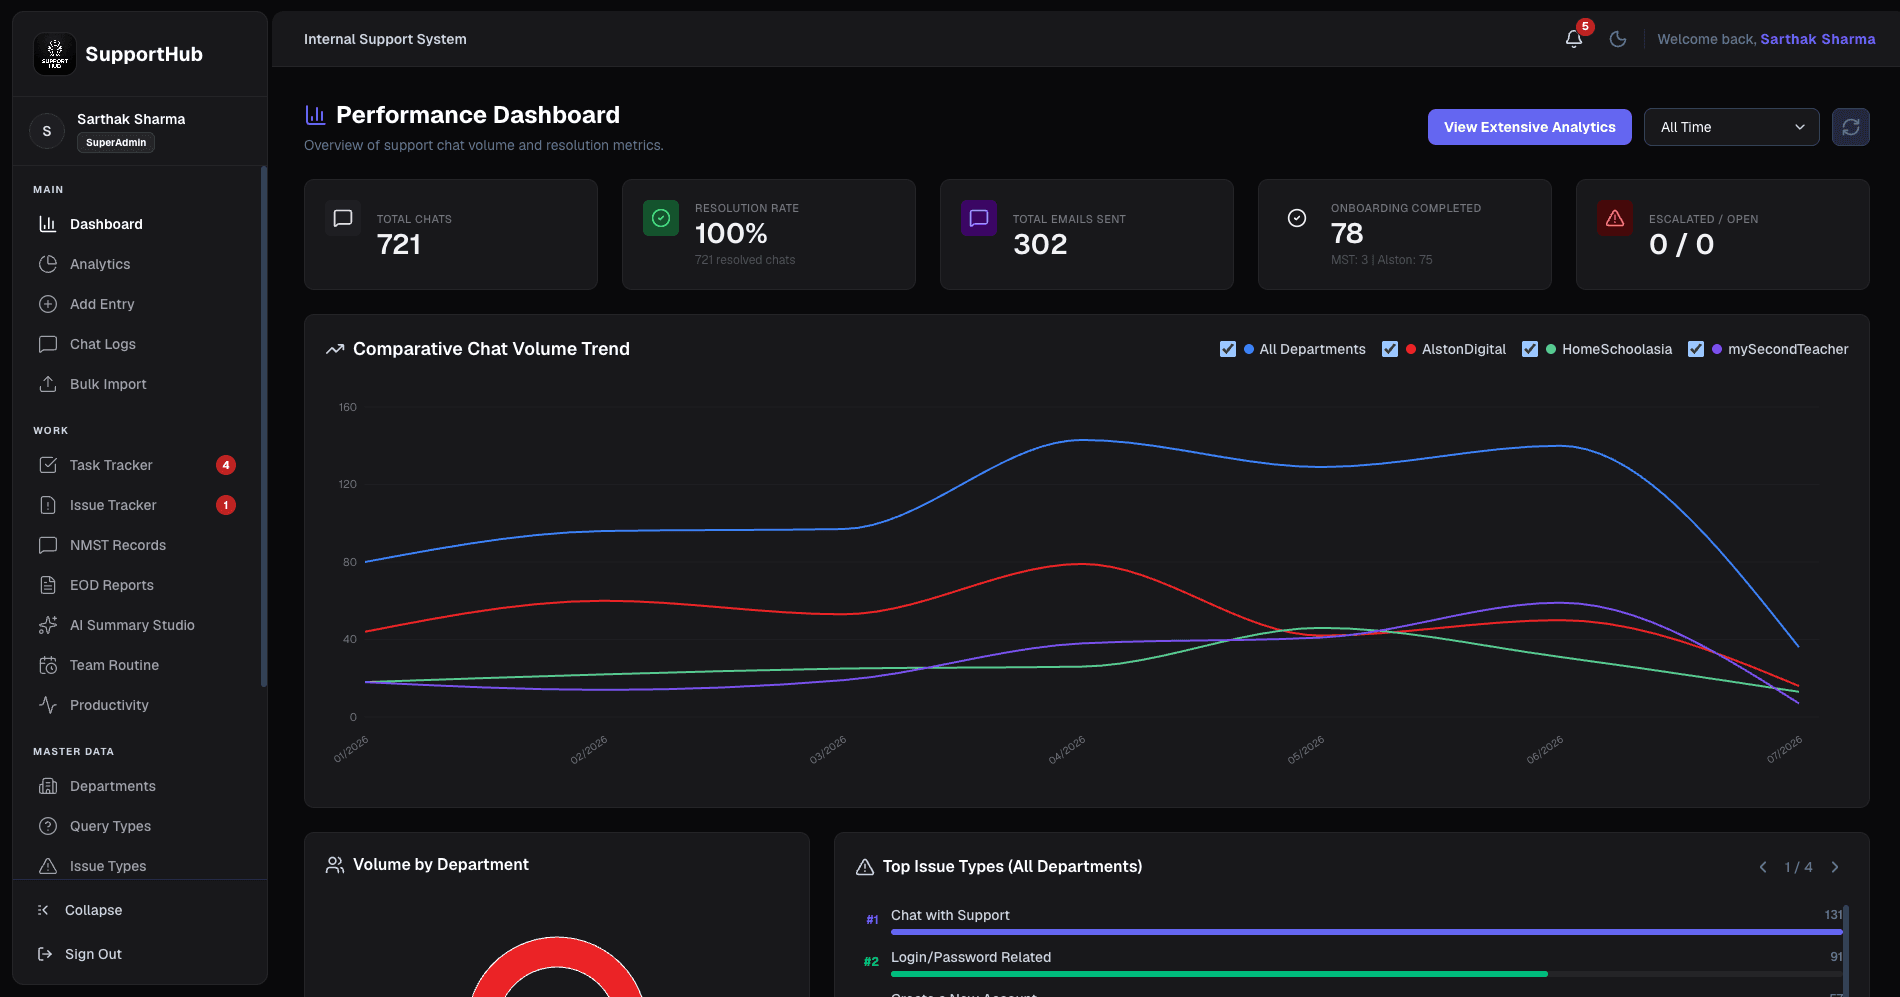Screen dimensions: 1900x997
Task: Click the Sarthak Sharma name link in header
Action: click(x=1818, y=39)
